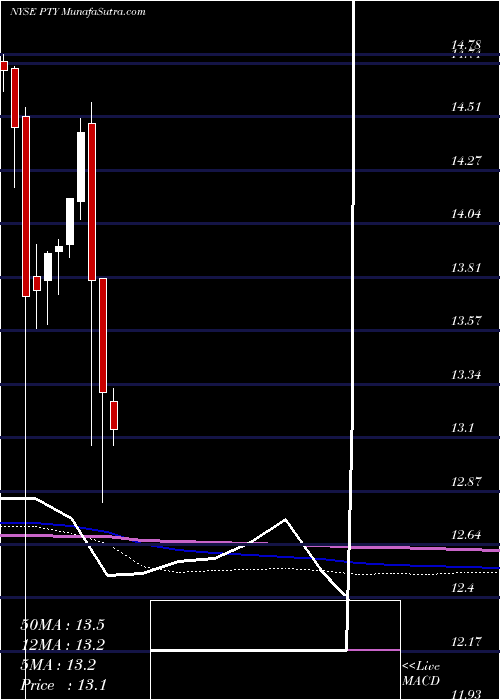Click the 12.17 price axis label
The width and height of the screenshot is (500, 700).
[x=466, y=642]
